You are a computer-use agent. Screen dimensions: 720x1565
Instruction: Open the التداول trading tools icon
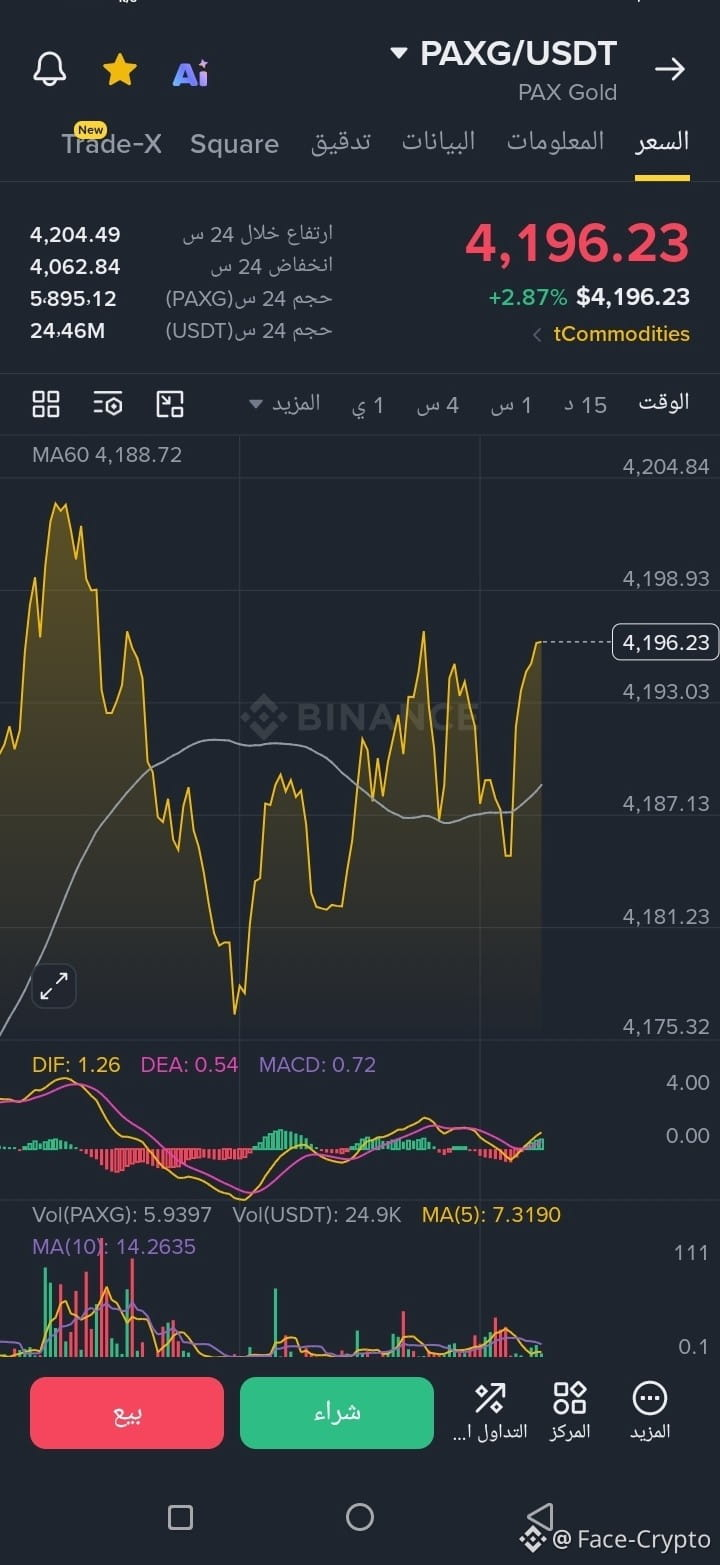(490, 1411)
